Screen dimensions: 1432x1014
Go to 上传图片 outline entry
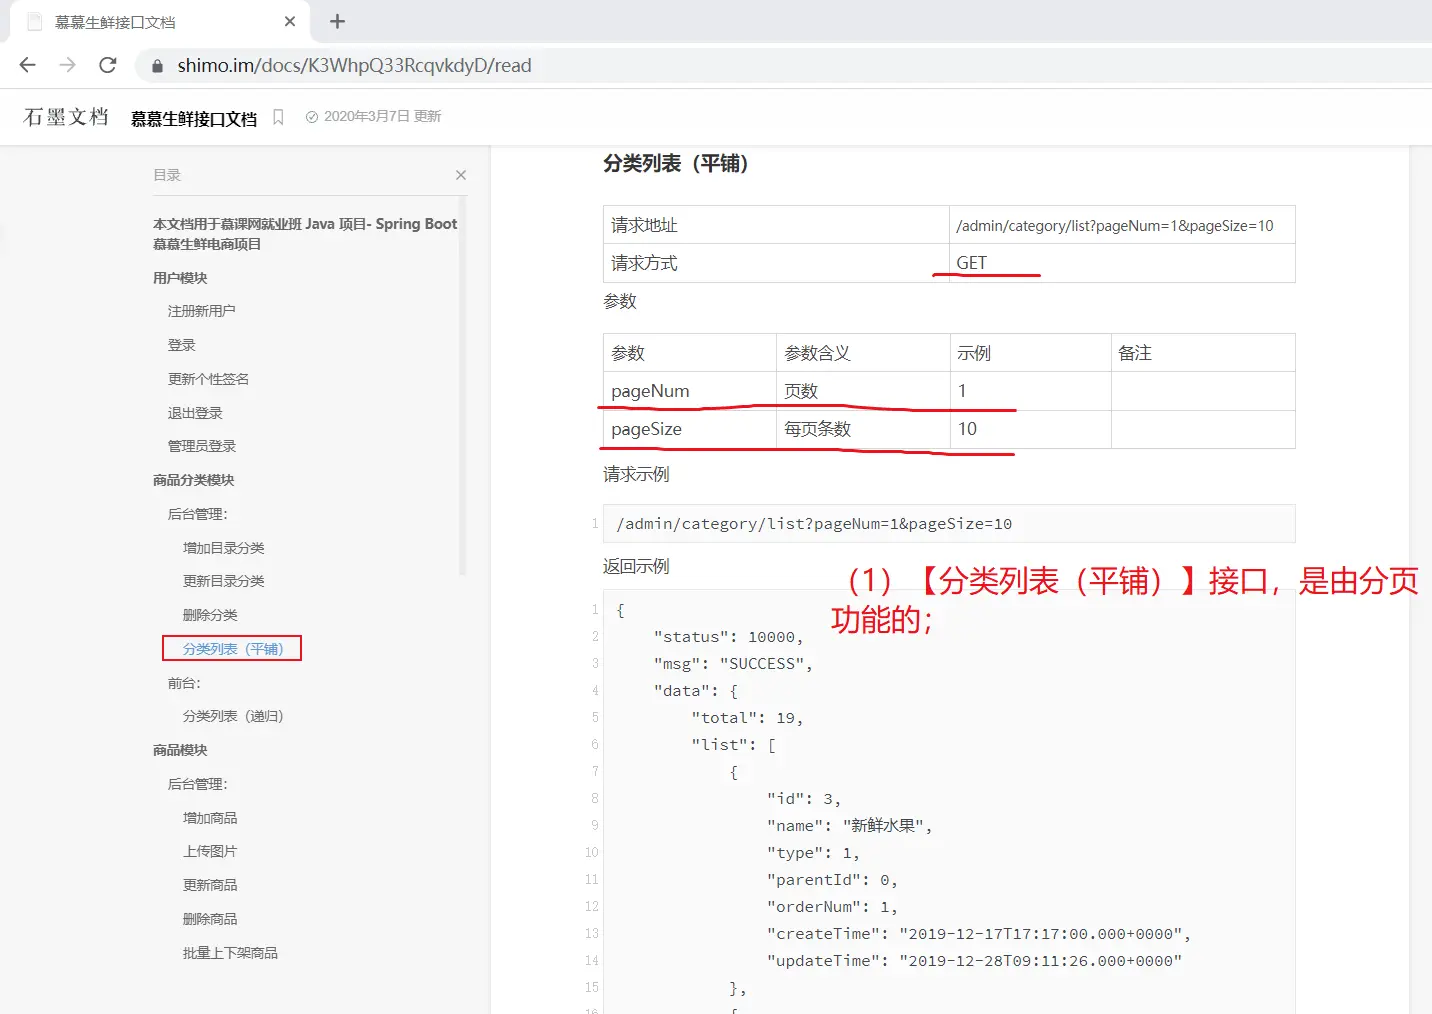(x=210, y=851)
